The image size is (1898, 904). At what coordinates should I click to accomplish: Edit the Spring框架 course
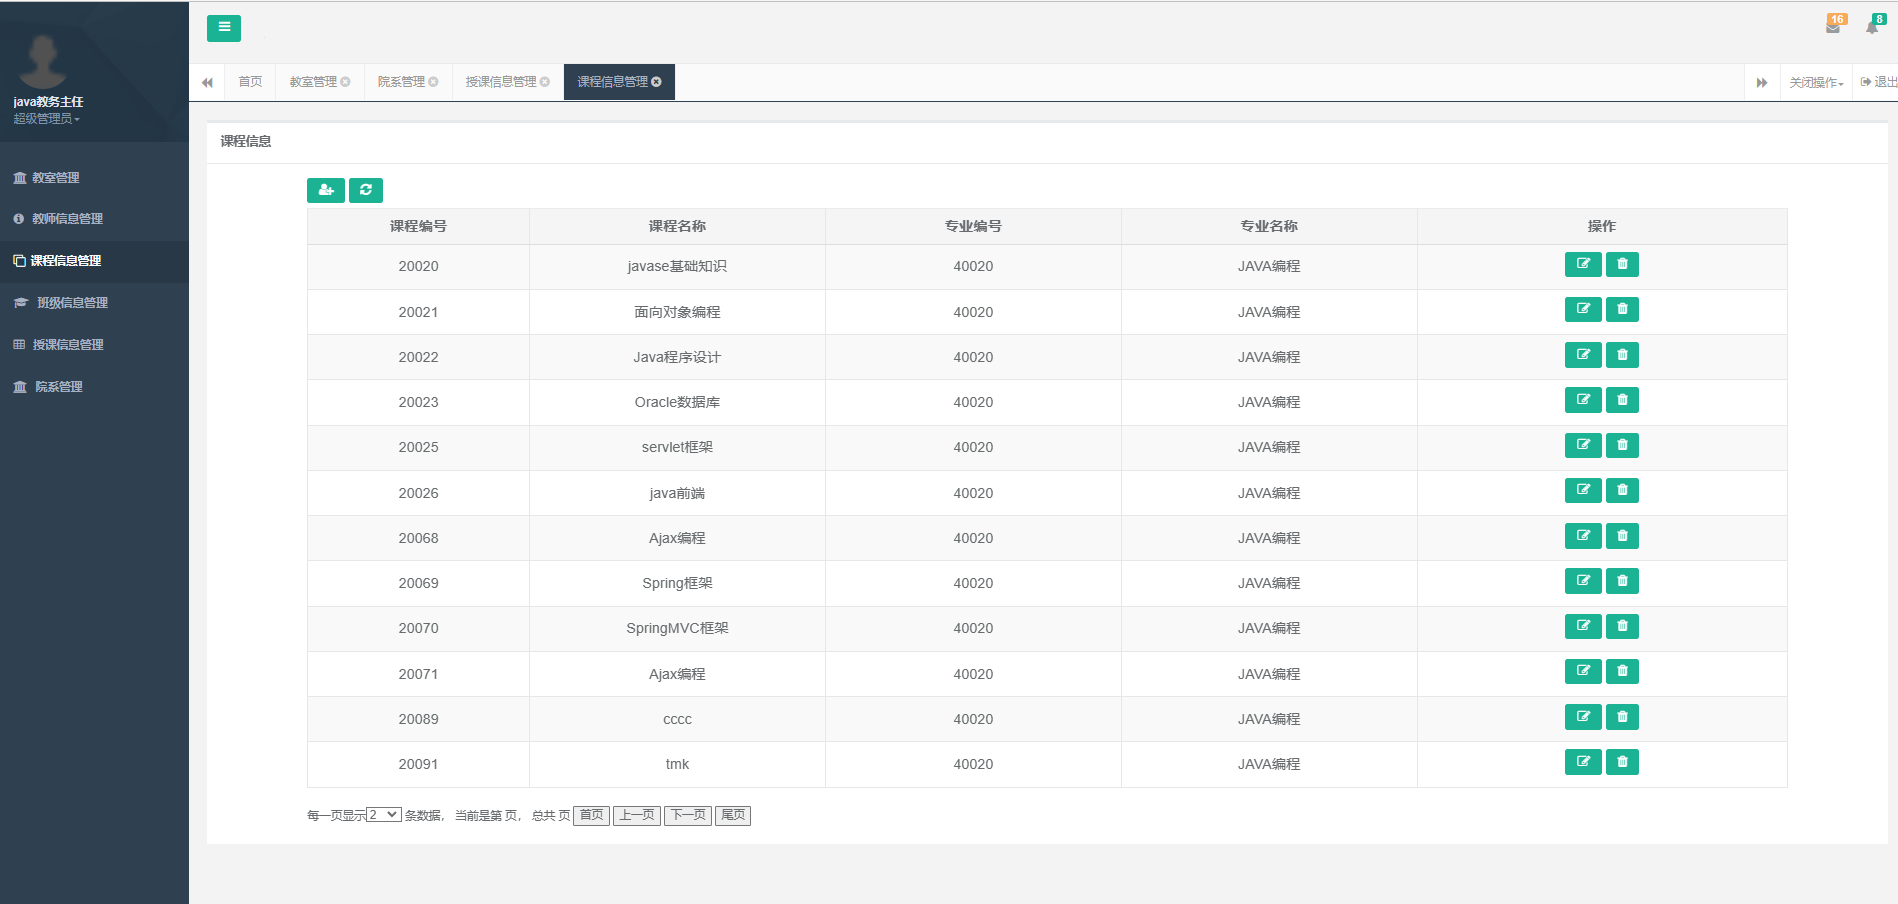pos(1583,581)
